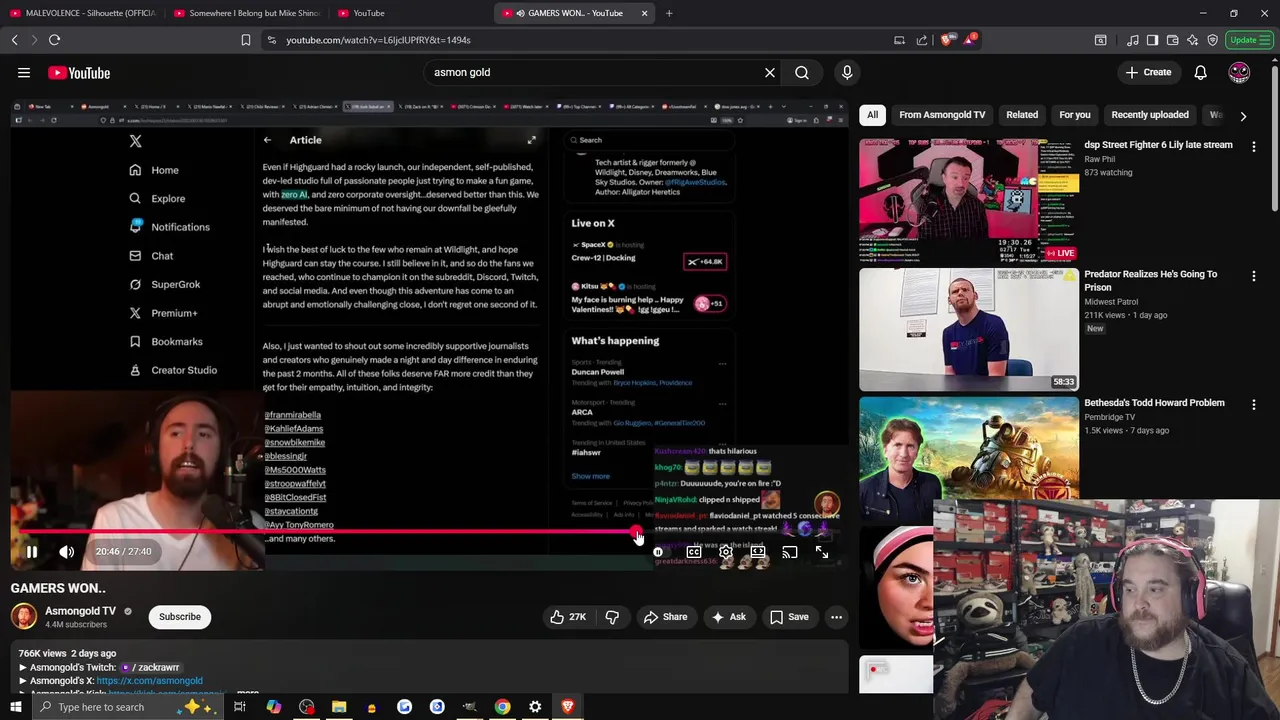
Task: Open Asmongold TV channel name link
Action: pos(81,611)
